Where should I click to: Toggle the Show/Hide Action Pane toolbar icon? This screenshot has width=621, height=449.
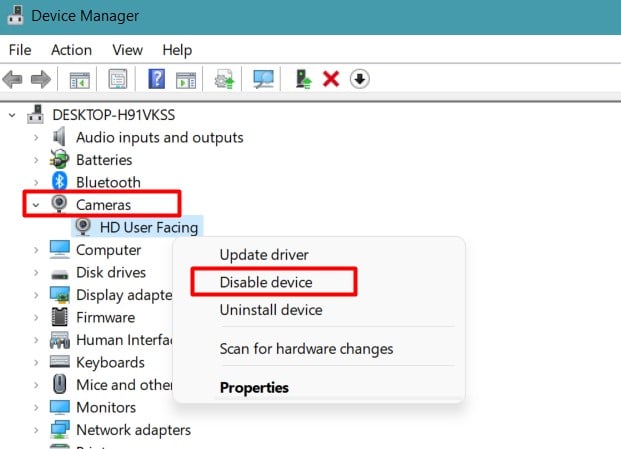[186, 80]
